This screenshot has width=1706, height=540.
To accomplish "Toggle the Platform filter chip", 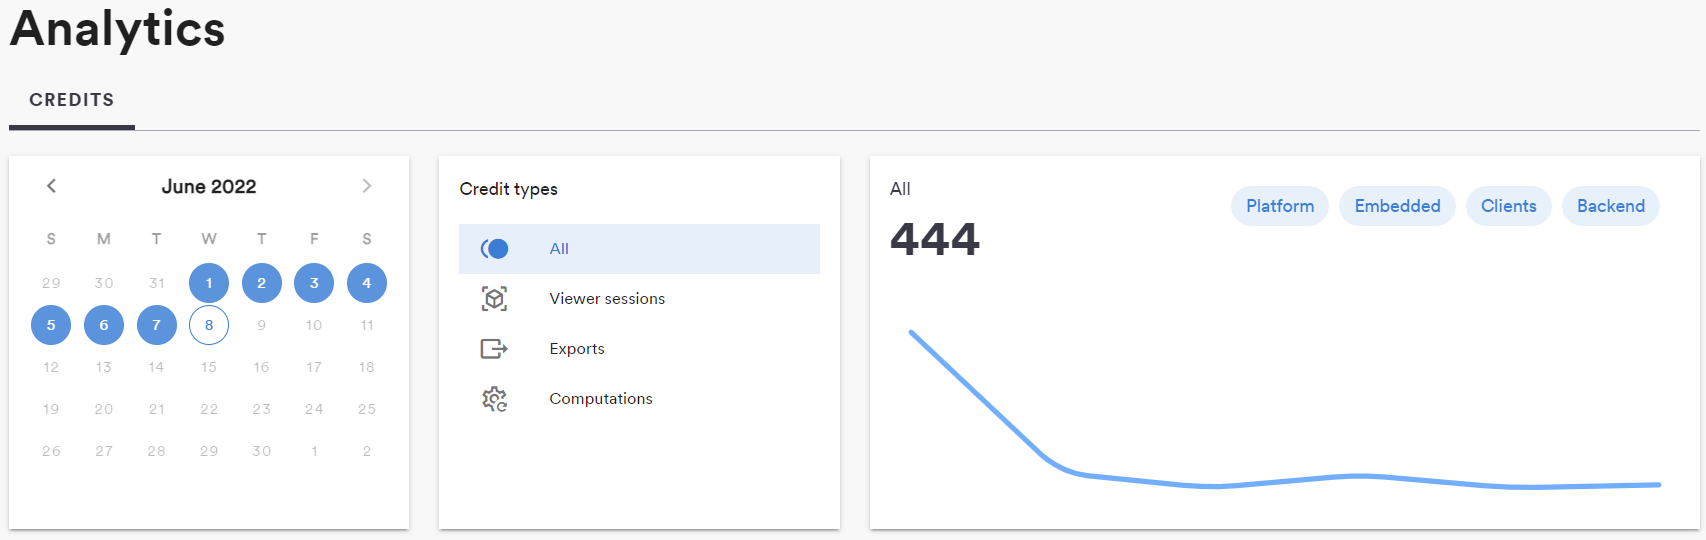I will click(1279, 206).
